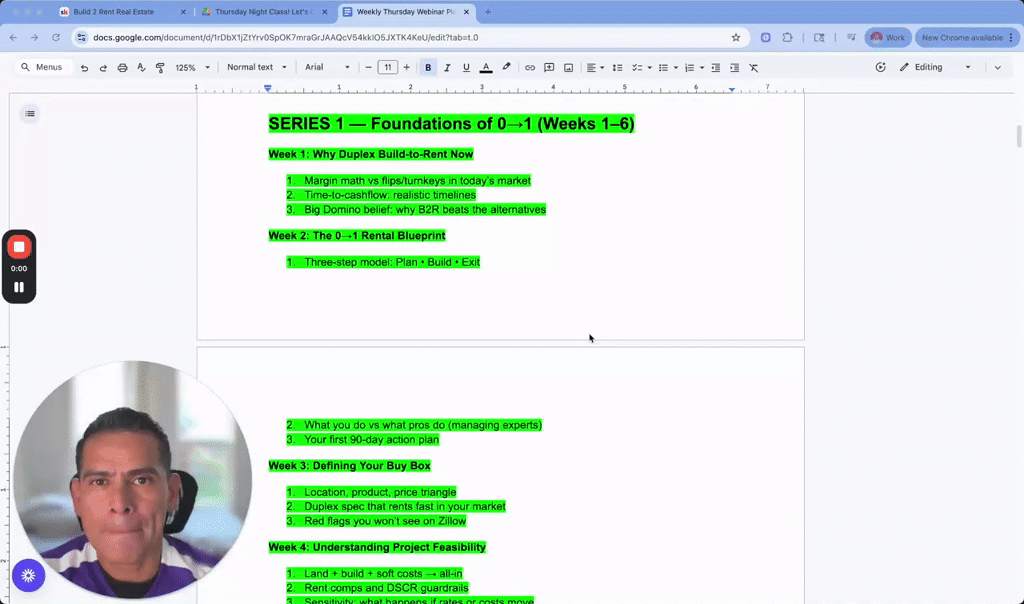
Task: Increase font size with plus button
Action: 406,67
